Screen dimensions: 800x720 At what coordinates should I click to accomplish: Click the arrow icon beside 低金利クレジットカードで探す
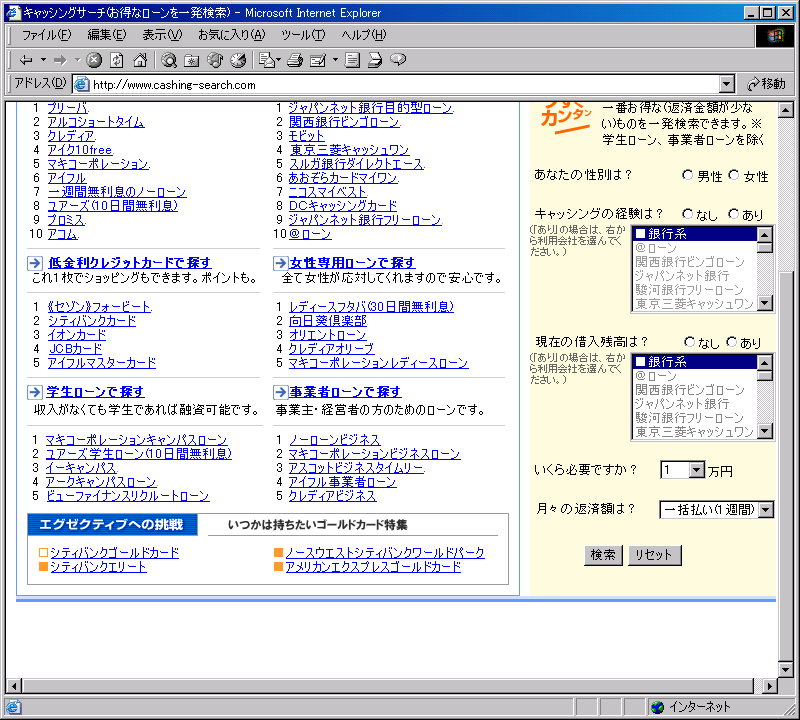point(35,263)
